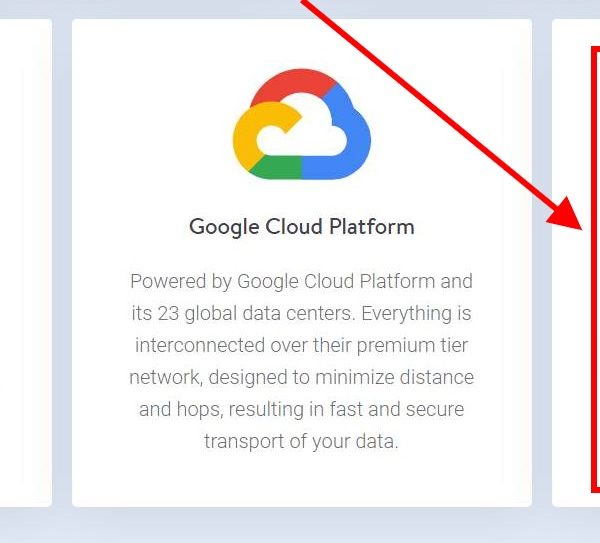
Task: Click the "Powered by Google Cloud Platform" text line
Action: tap(301, 280)
